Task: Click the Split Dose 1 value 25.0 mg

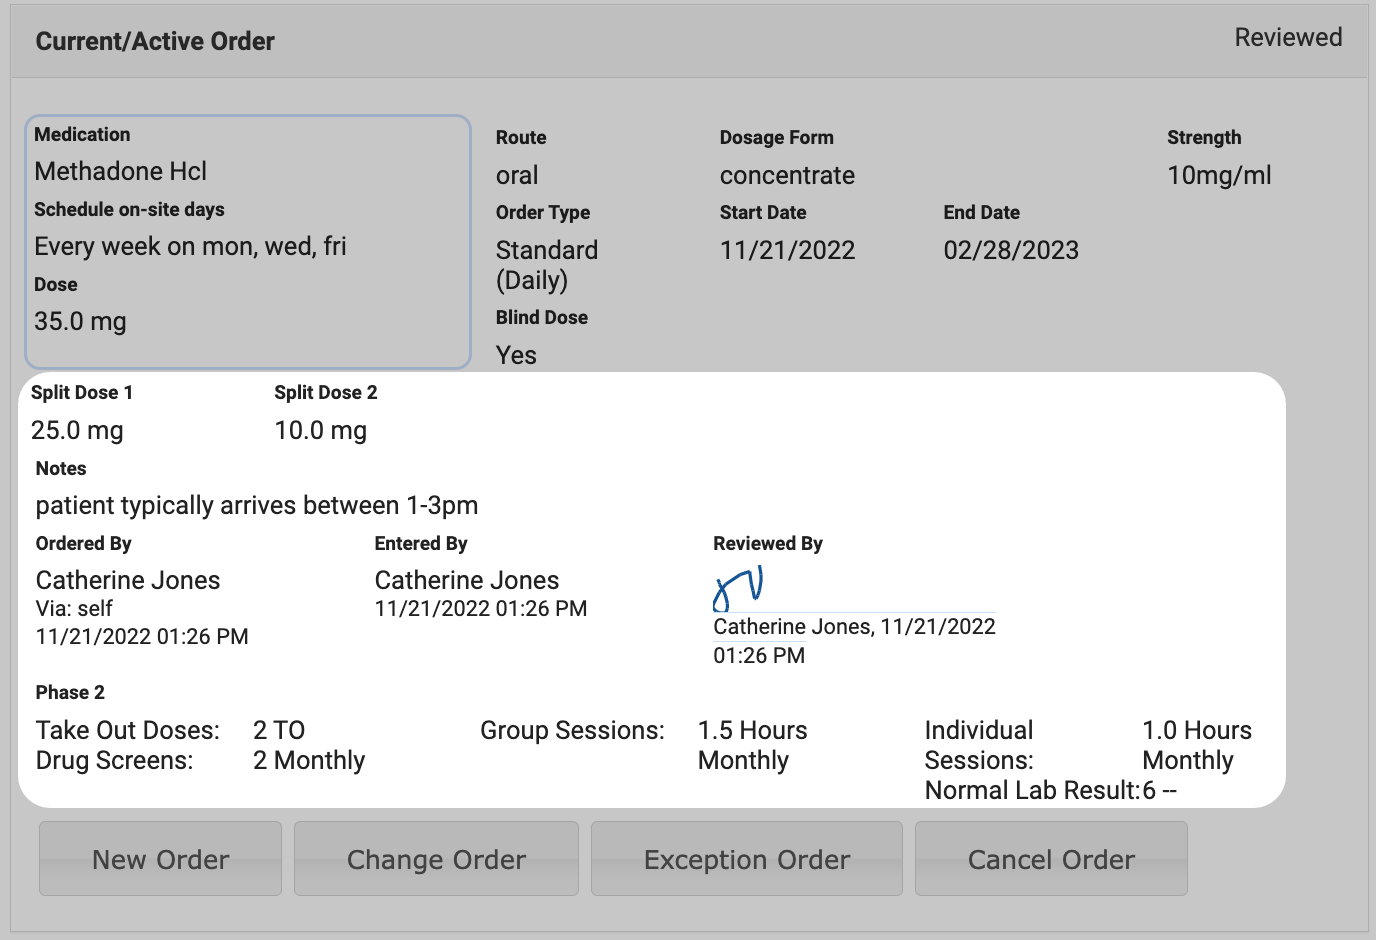Action: pyautogui.click(x=77, y=431)
